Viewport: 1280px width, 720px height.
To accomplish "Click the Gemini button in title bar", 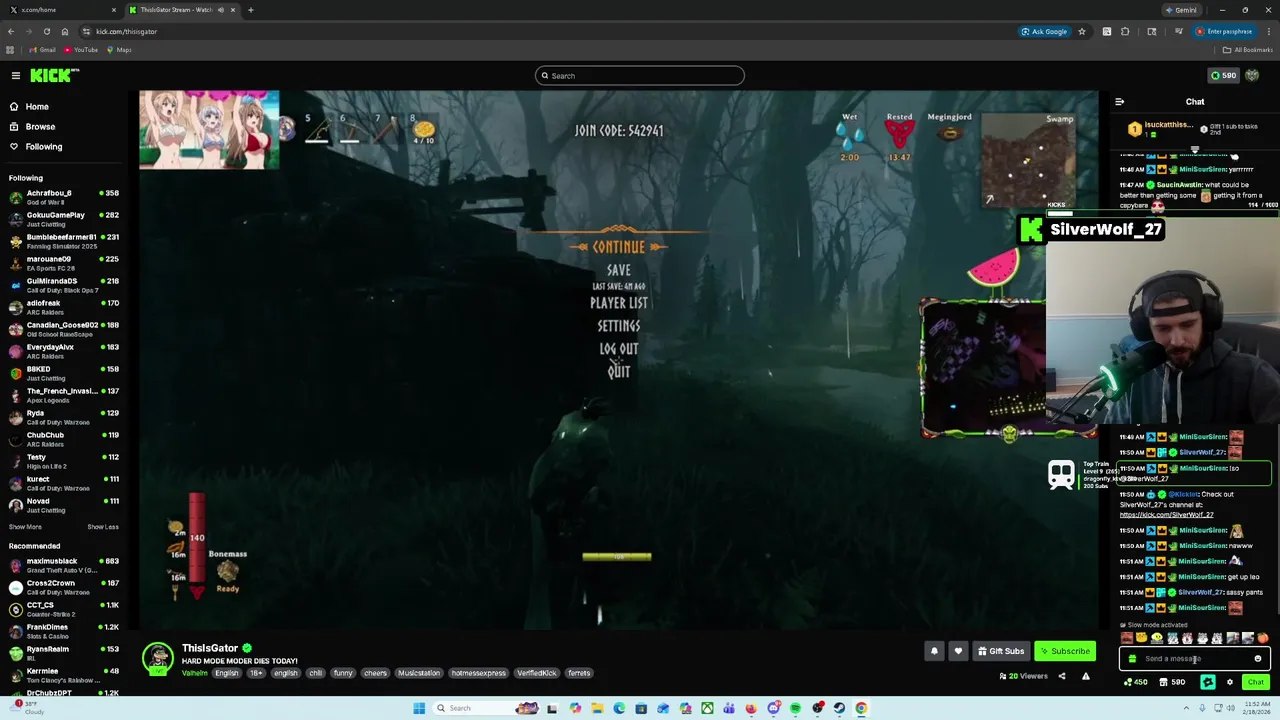I will (1181, 10).
